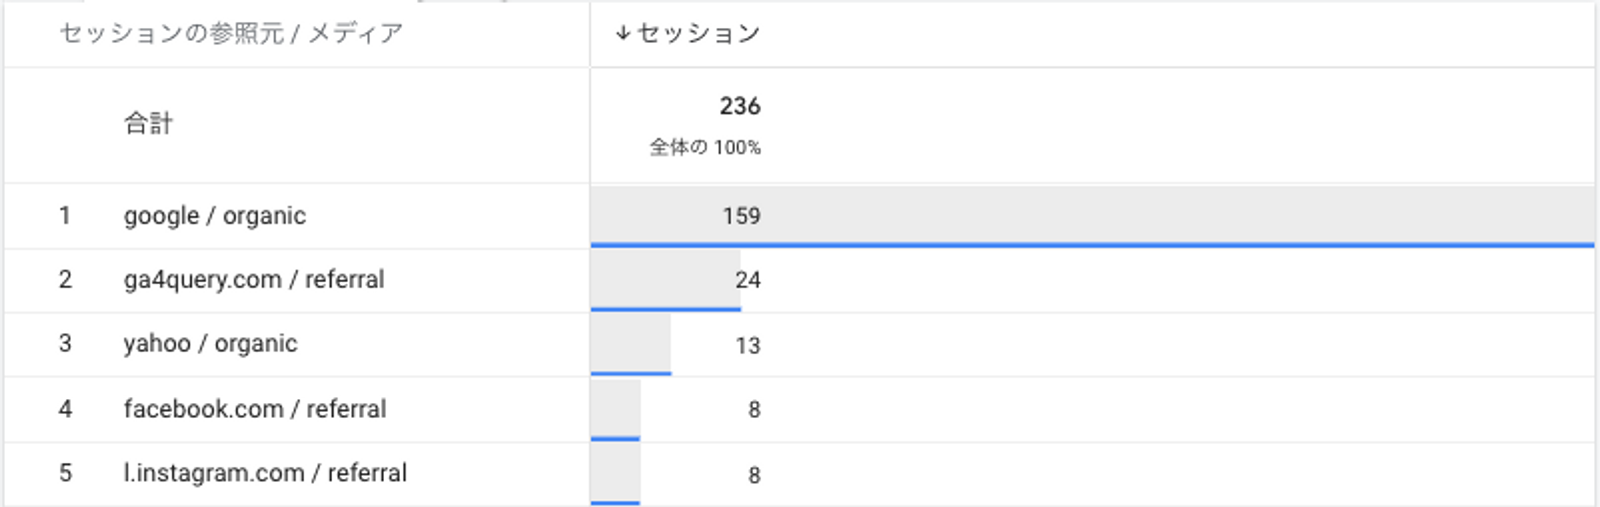The height and width of the screenshot is (507, 1600).
Task: Click the 全体の 100% text
Action: click(x=705, y=147)
